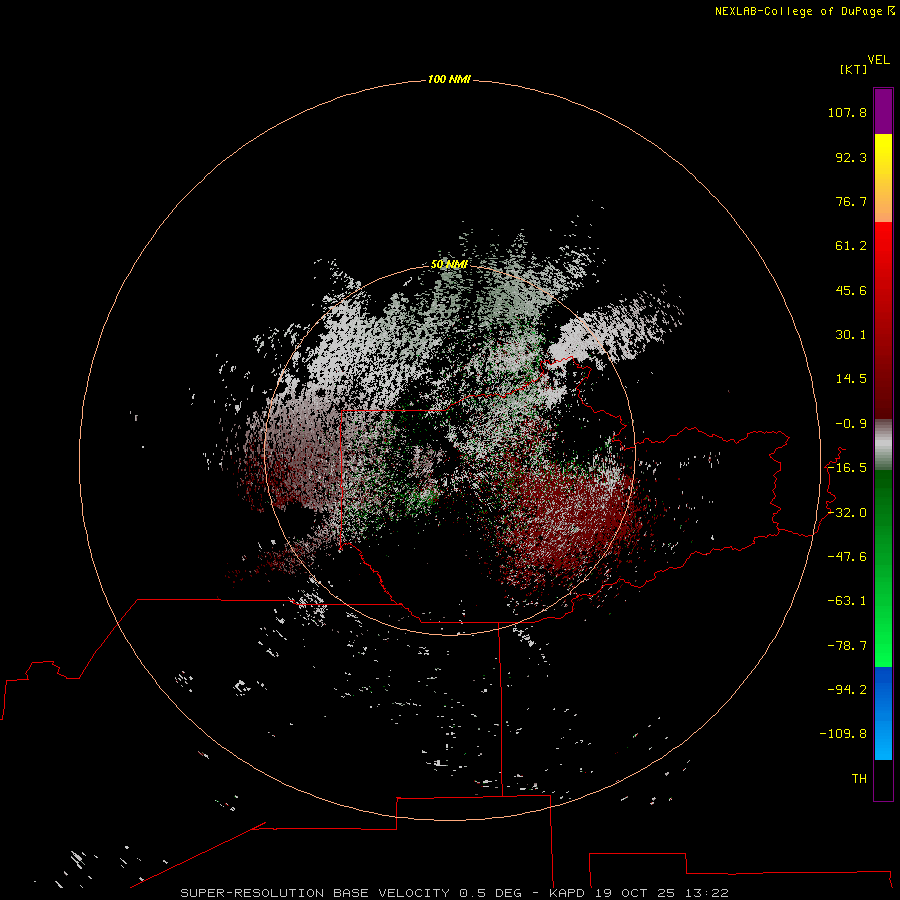The width and height of the screenshot is (900, 900).
Task: Click the -94.2 velocity scale value
Action: coord(847,690)
